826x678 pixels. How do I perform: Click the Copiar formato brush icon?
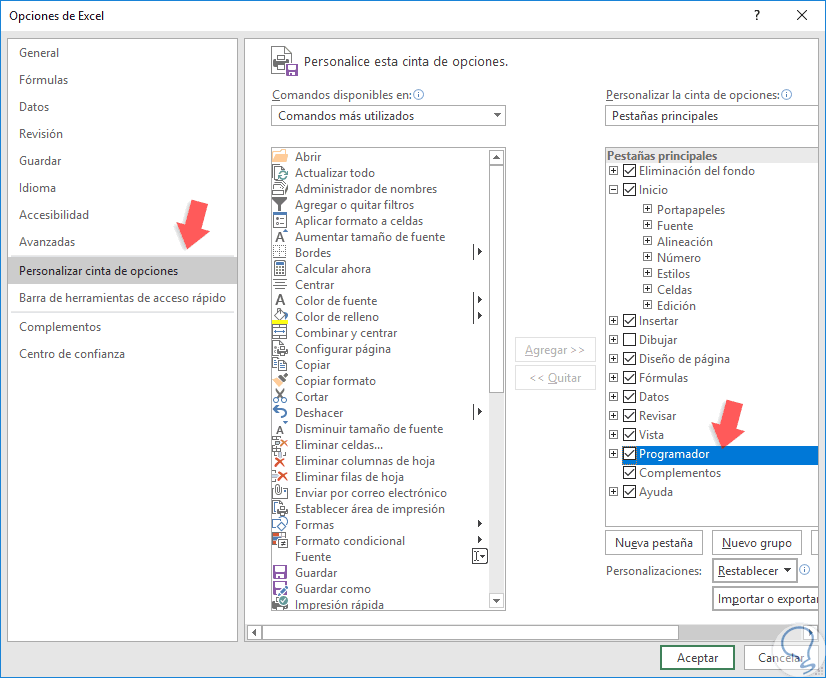click(x=280, y=380)
